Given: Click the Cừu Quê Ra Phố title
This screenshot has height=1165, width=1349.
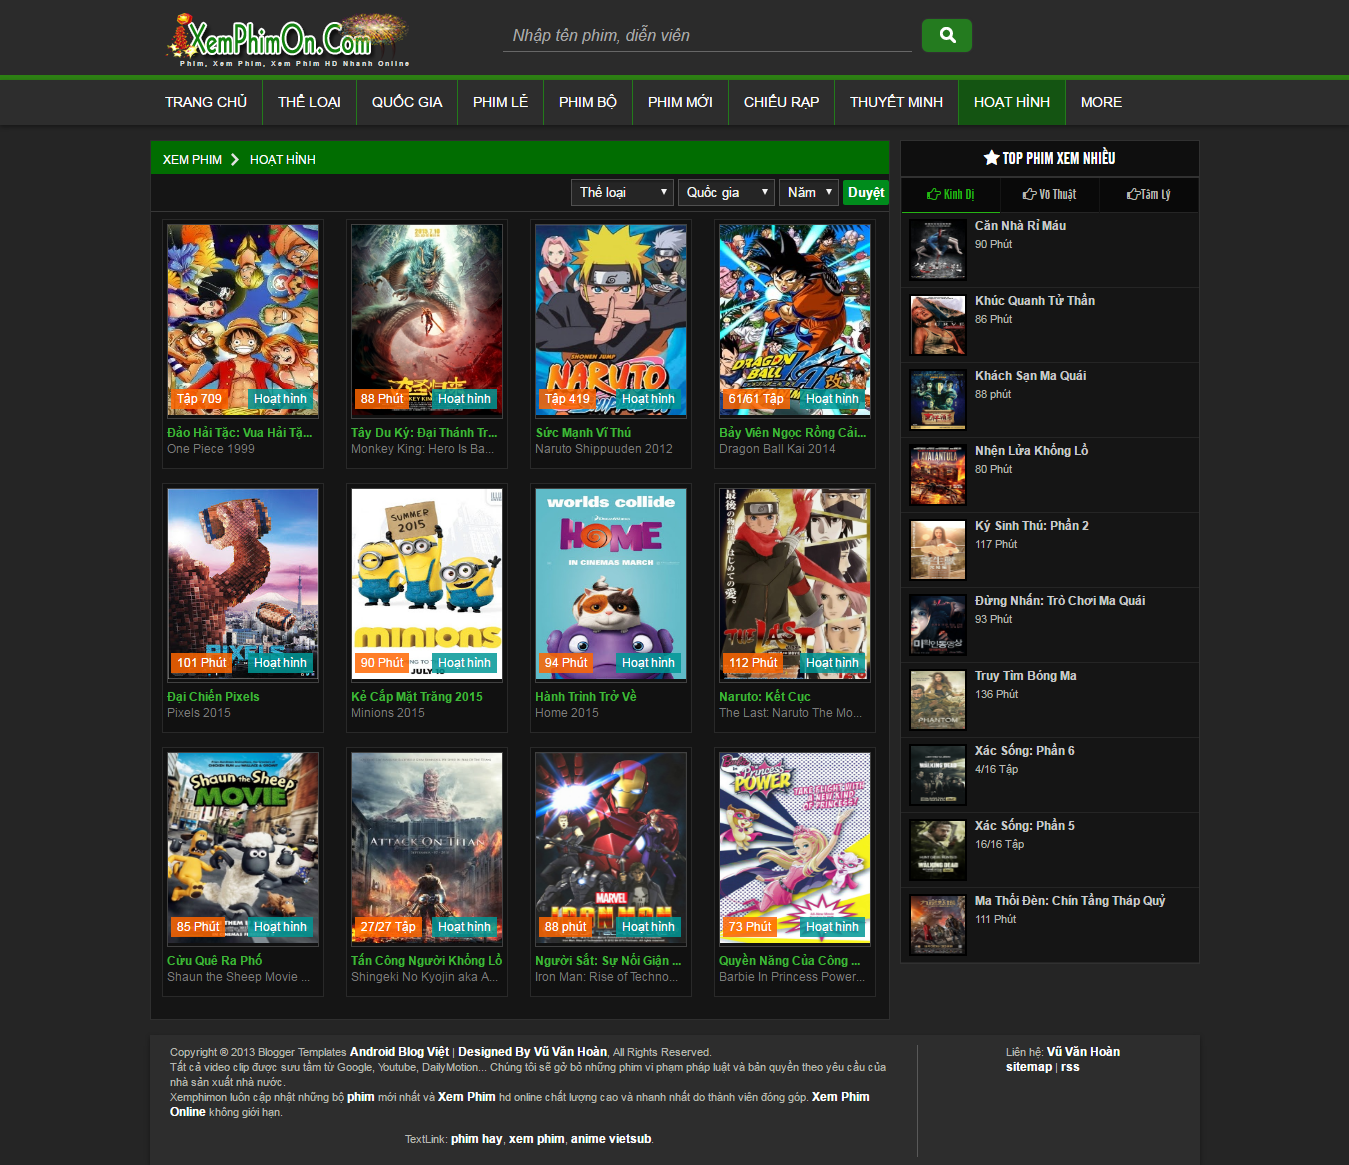Looking at the screenshot, I should click(215, 961).
